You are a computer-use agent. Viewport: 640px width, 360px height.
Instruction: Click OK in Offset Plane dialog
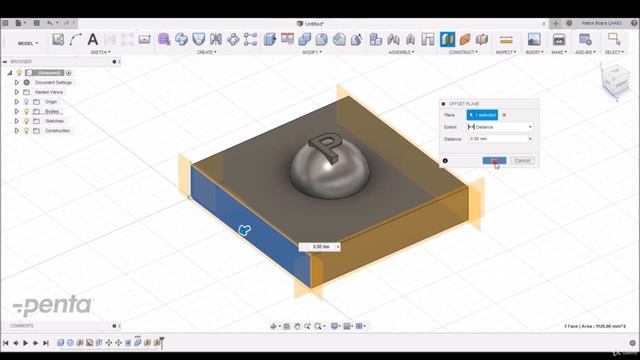click(494, 160)
